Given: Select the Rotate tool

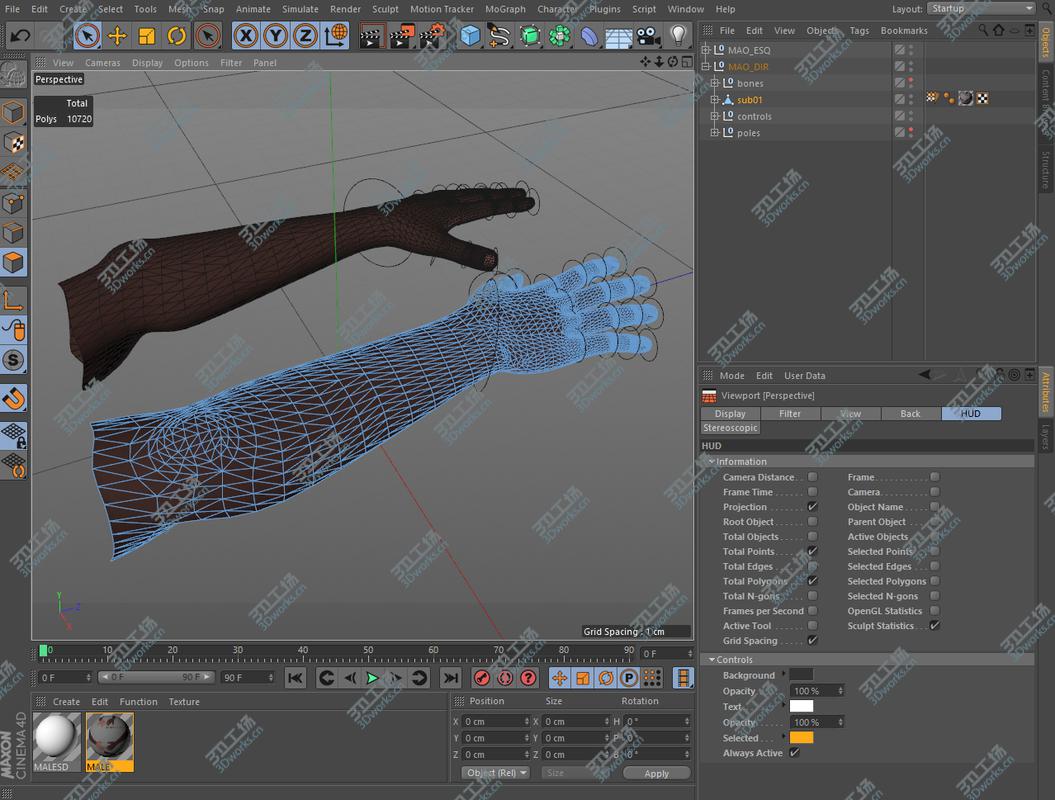Looking at the screenshot, I should (x=176, y=36).
